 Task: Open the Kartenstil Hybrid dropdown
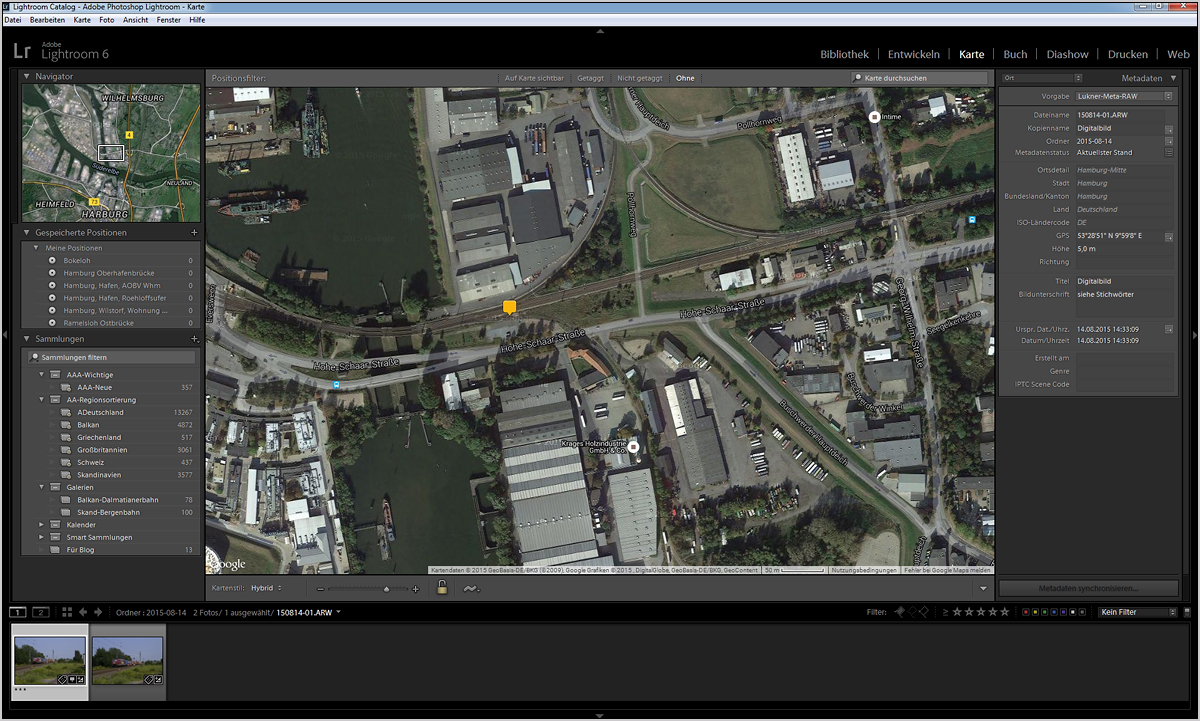[267, 588]
